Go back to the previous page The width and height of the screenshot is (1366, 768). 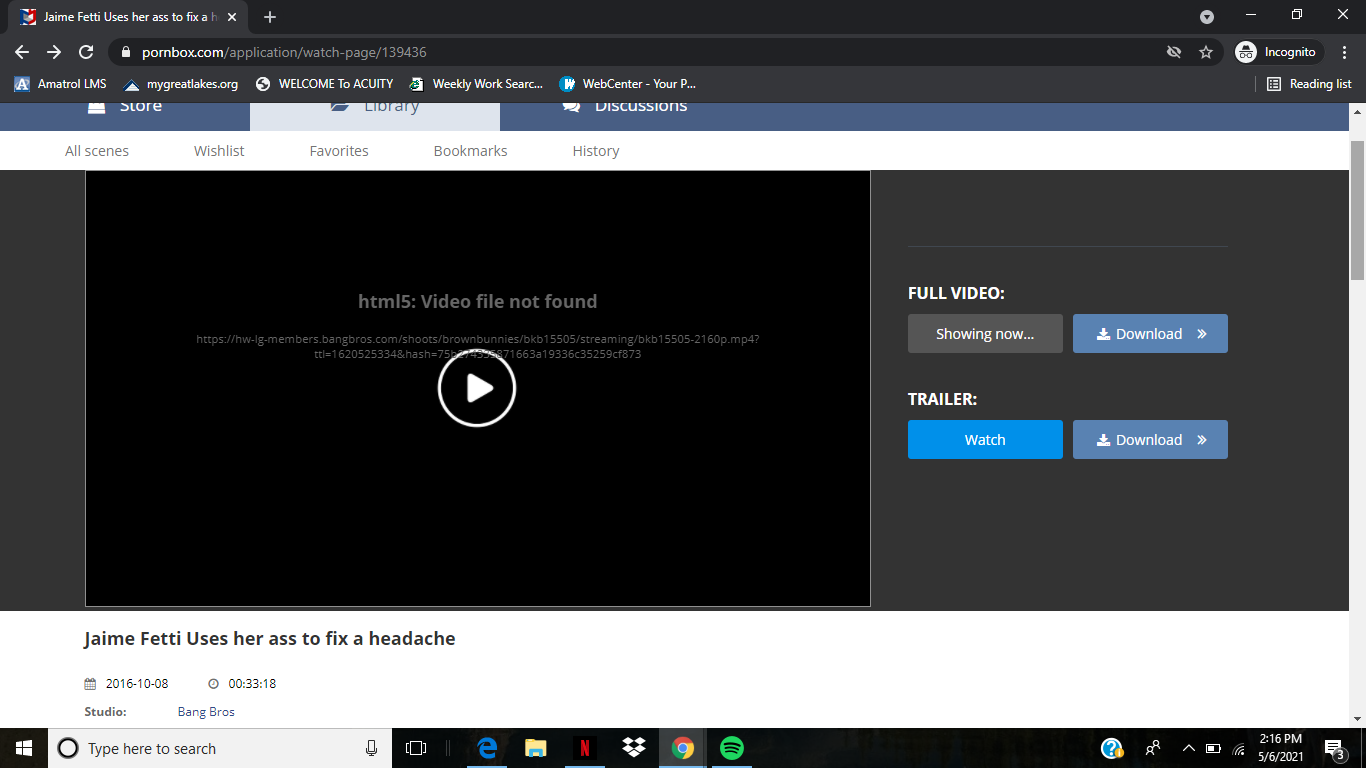tap(22, 52)
